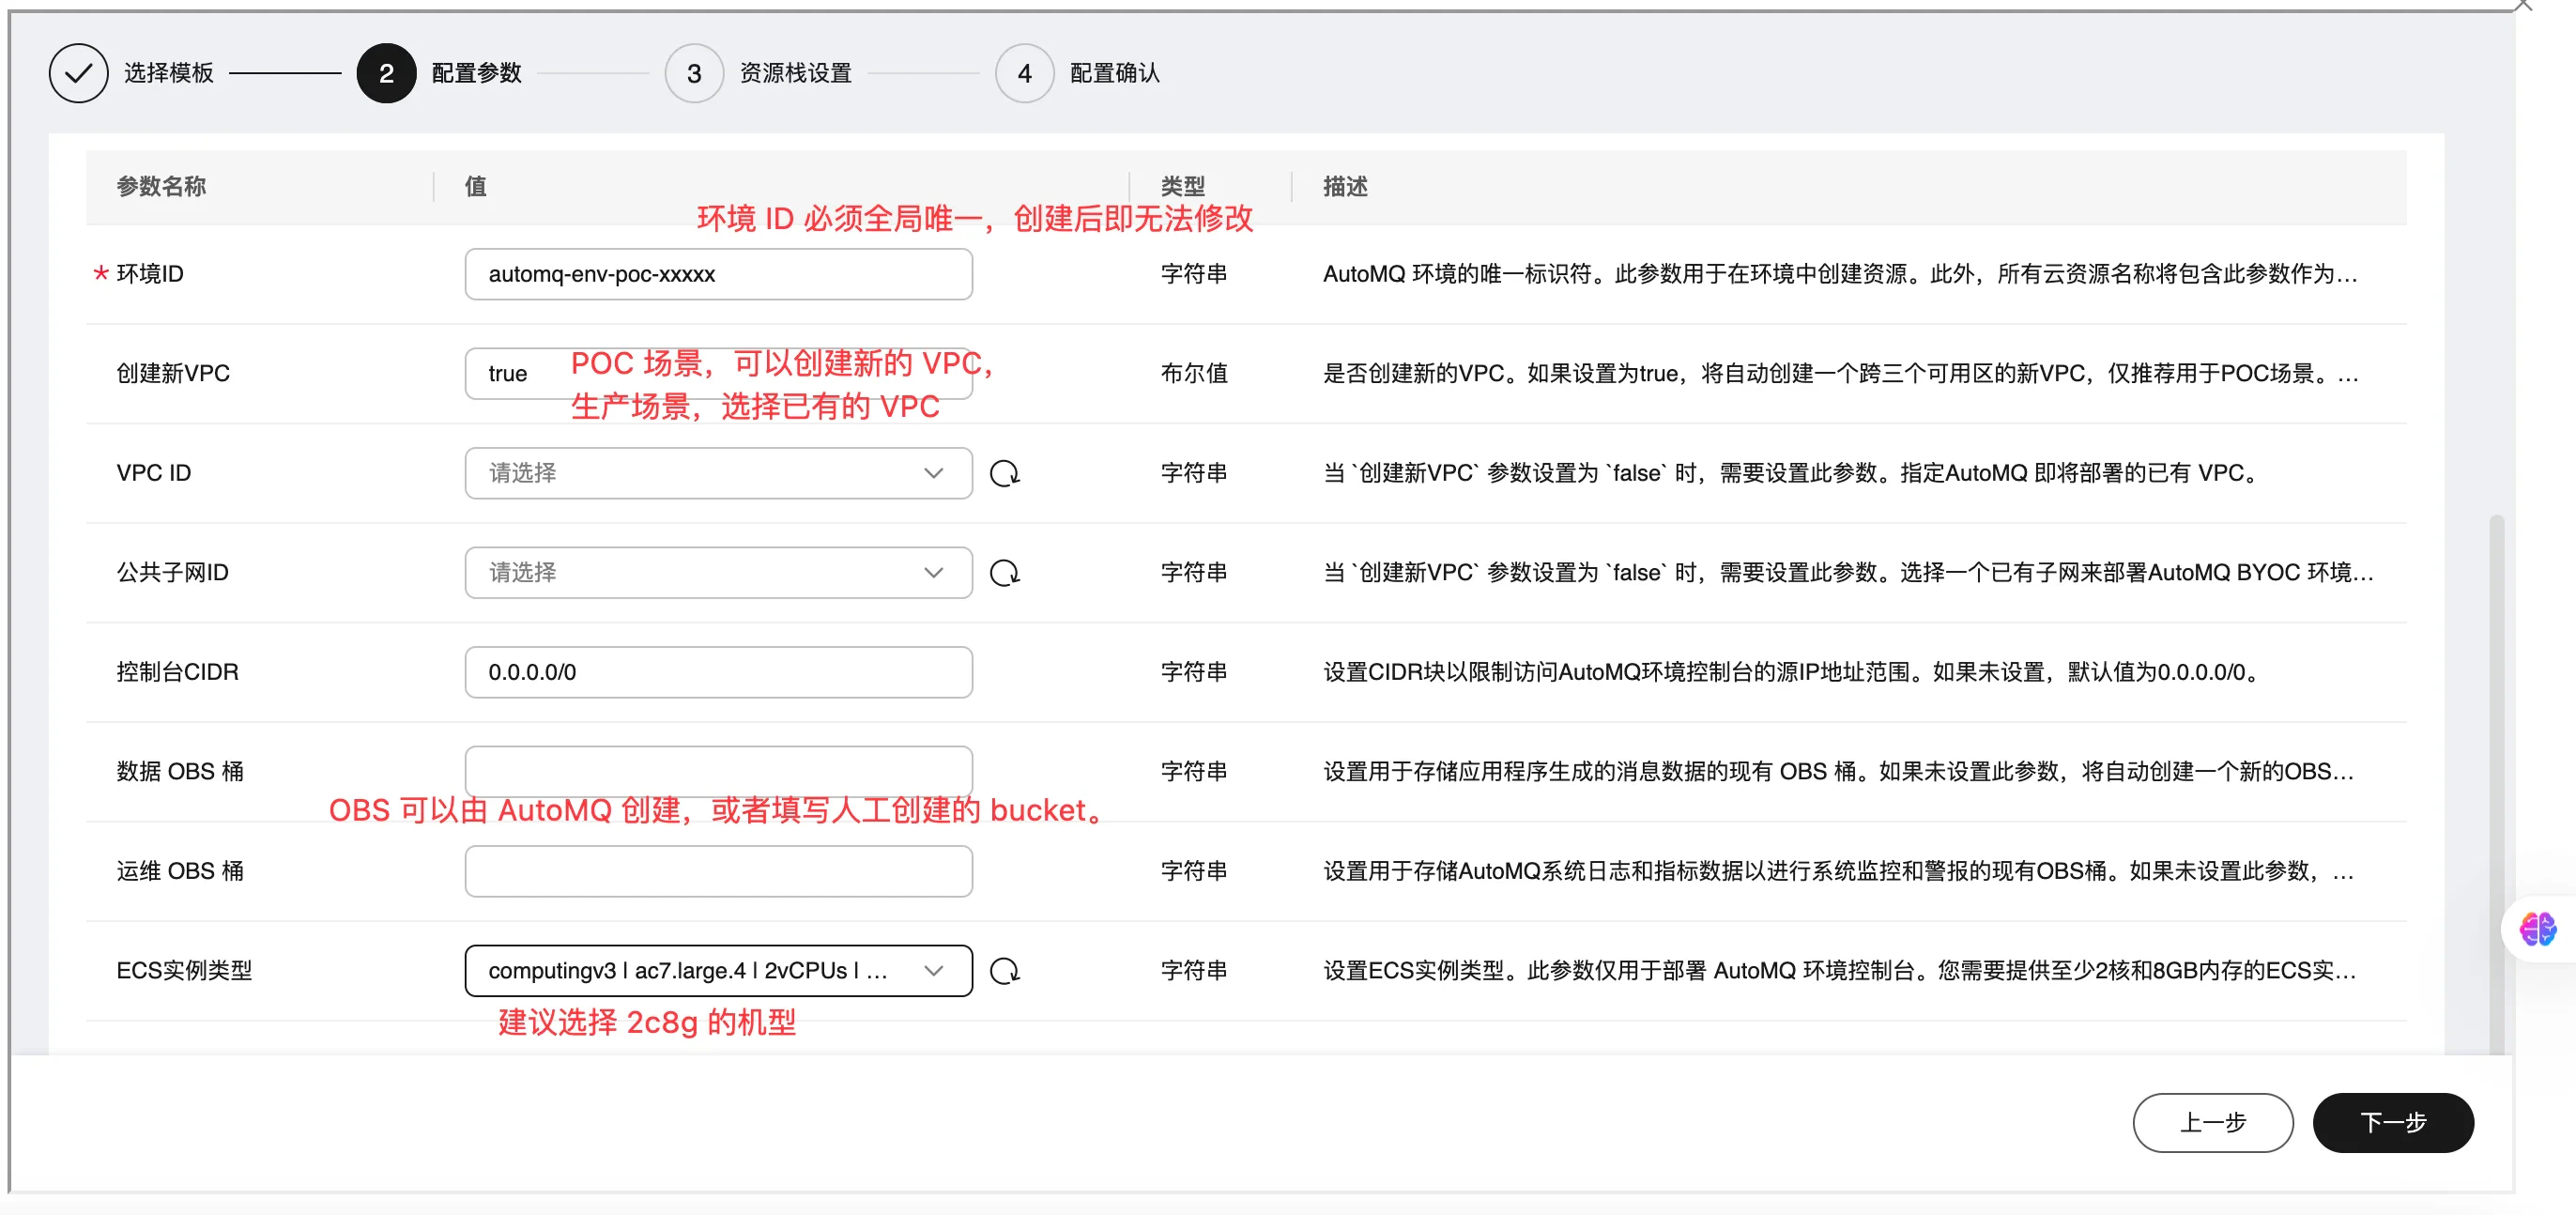2576x1215 pixels.
Task: Focus the 环境ID text field
Action: click(x=717, y=274)
